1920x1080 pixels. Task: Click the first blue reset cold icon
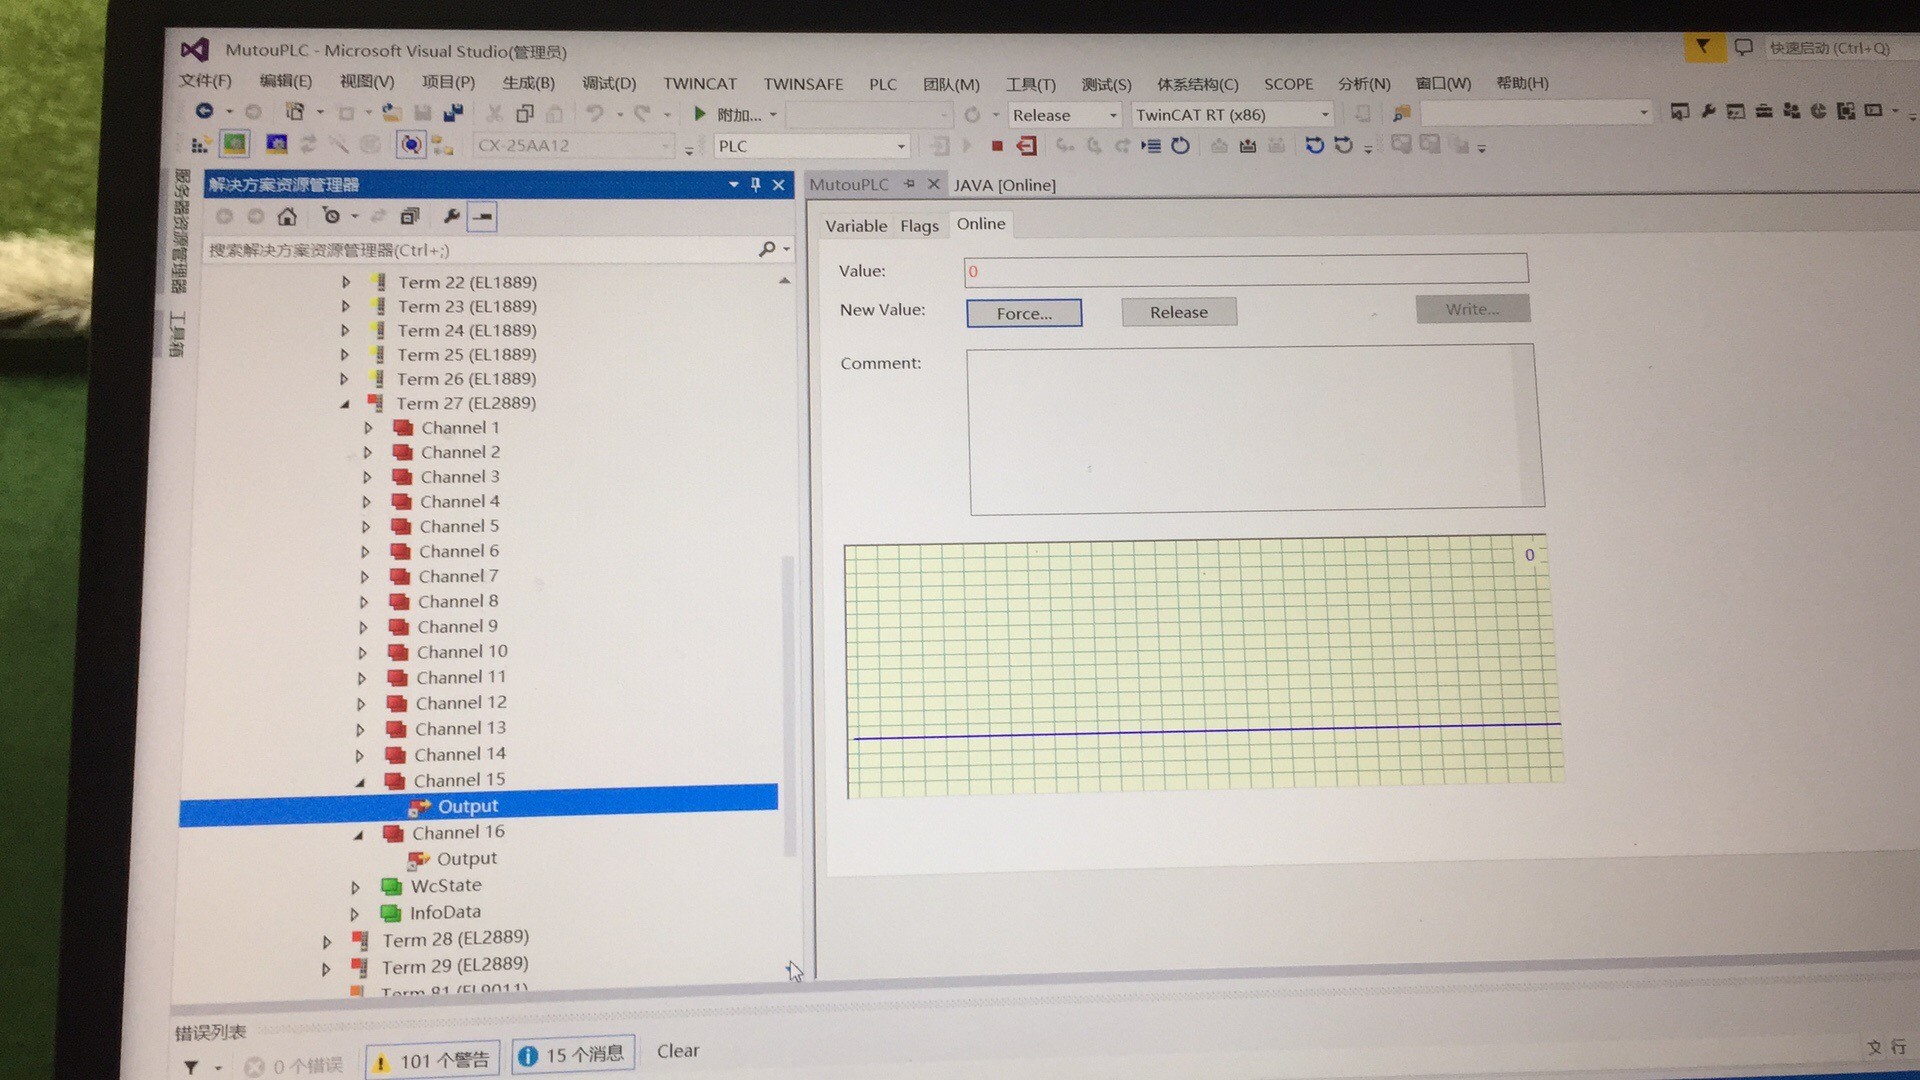tap(1315, 146)
